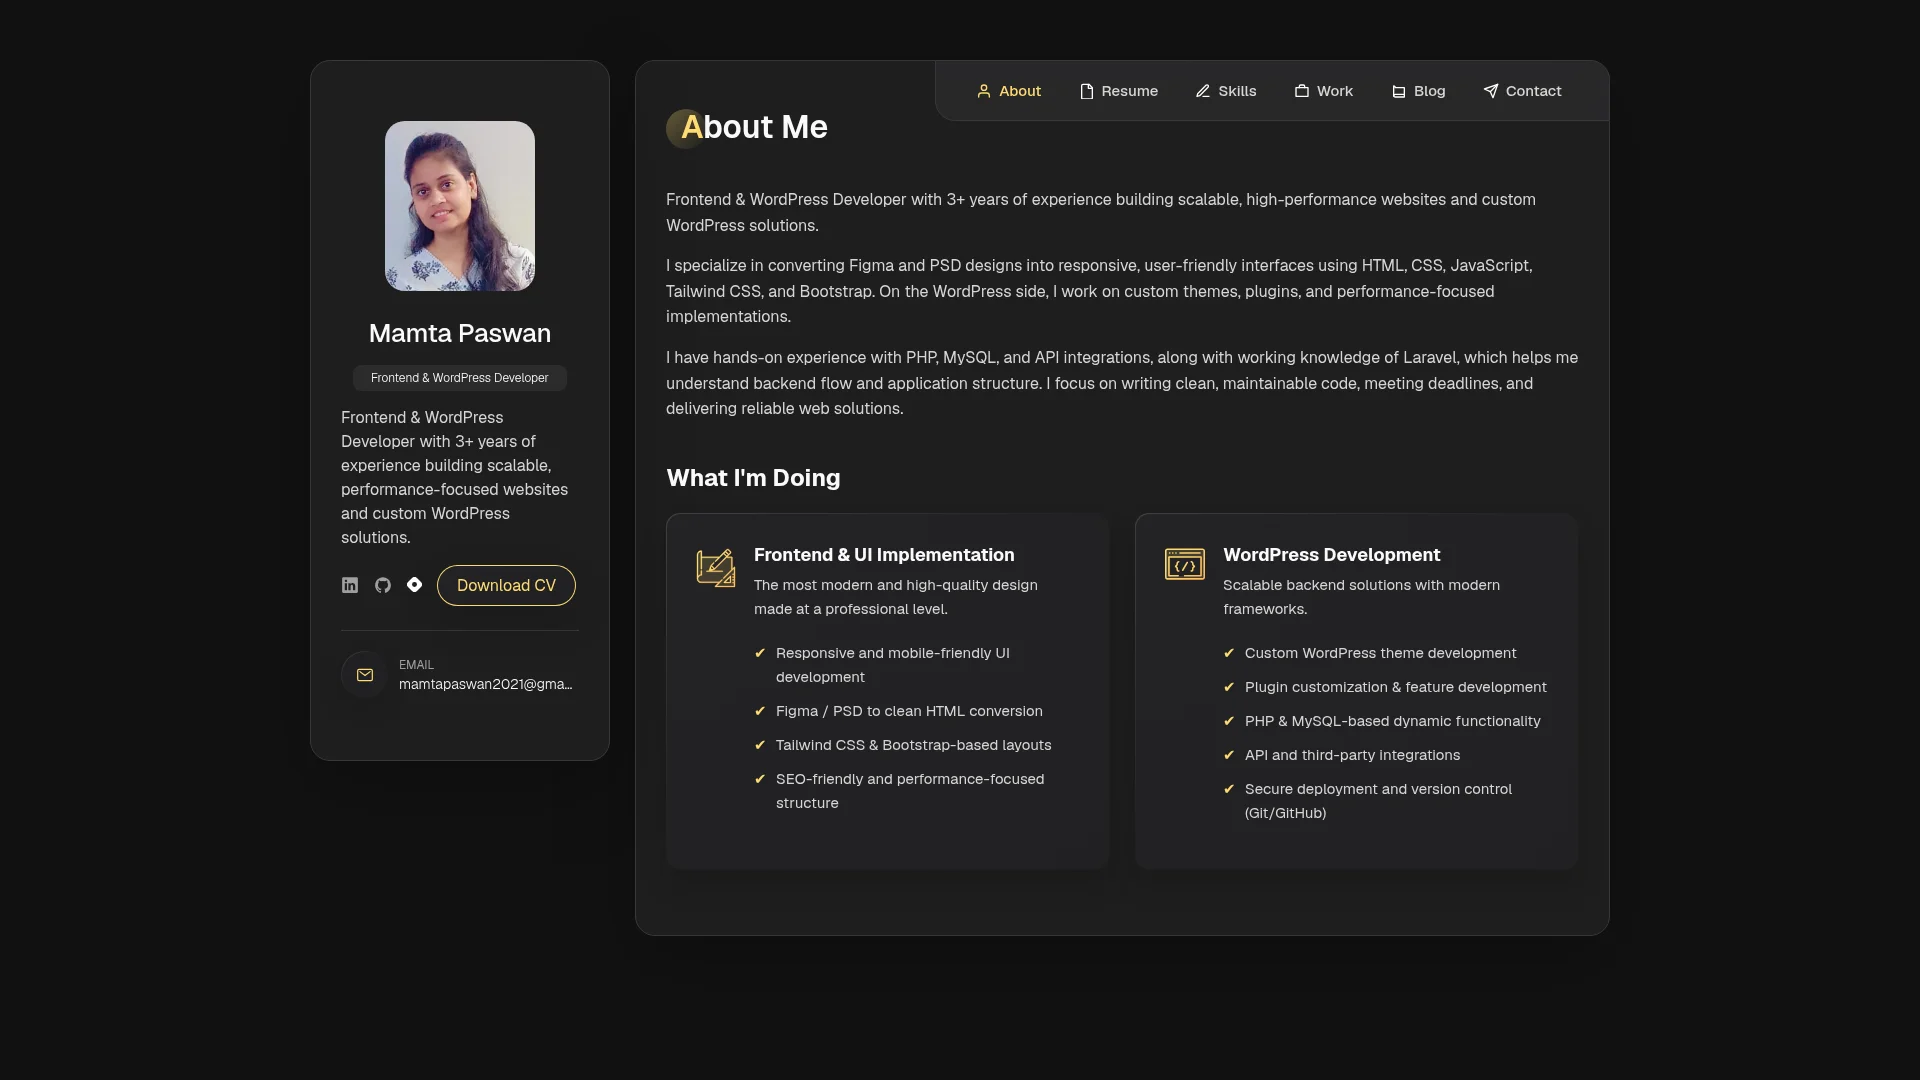Click 'Figma / PSD to clean HTML conversion'
Screen dimensions: 1920x1080
[909, 711]
